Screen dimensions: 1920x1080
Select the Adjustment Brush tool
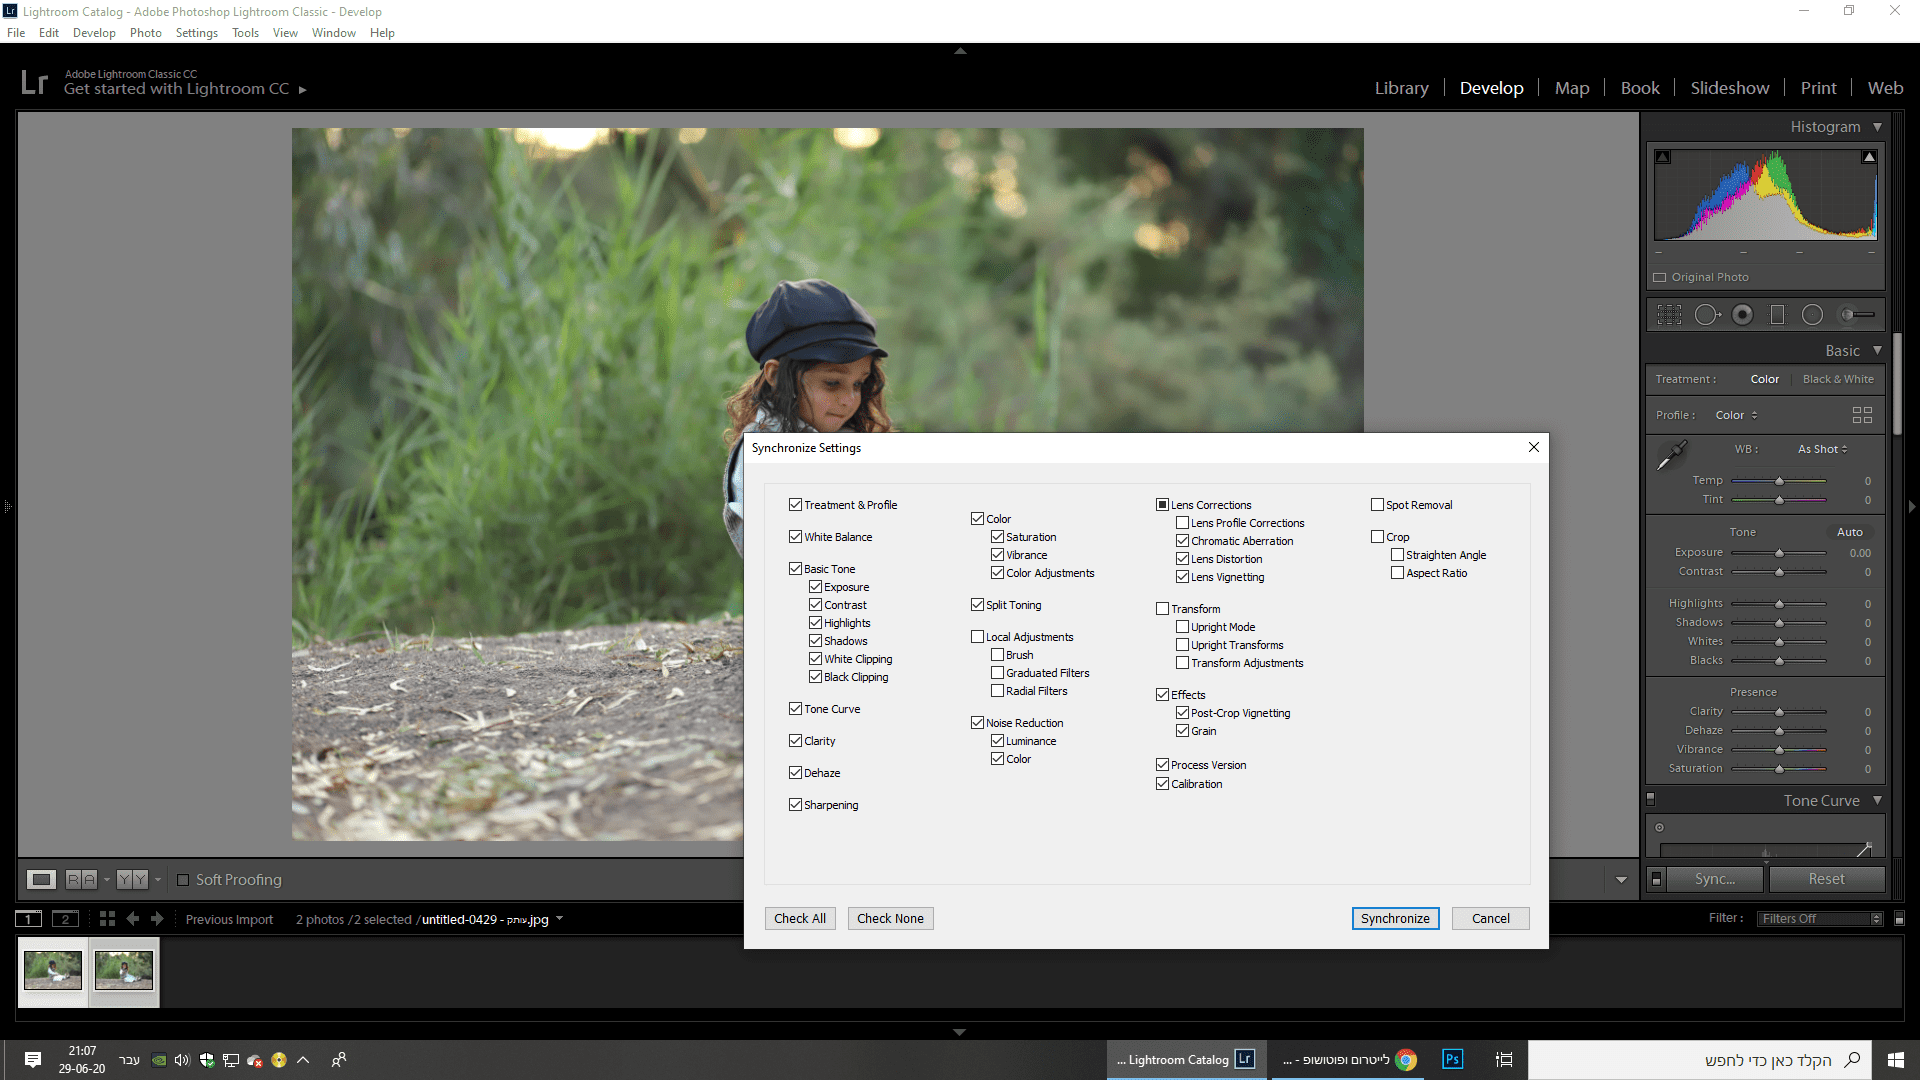pyautogui.click(x=1857, y=315)
